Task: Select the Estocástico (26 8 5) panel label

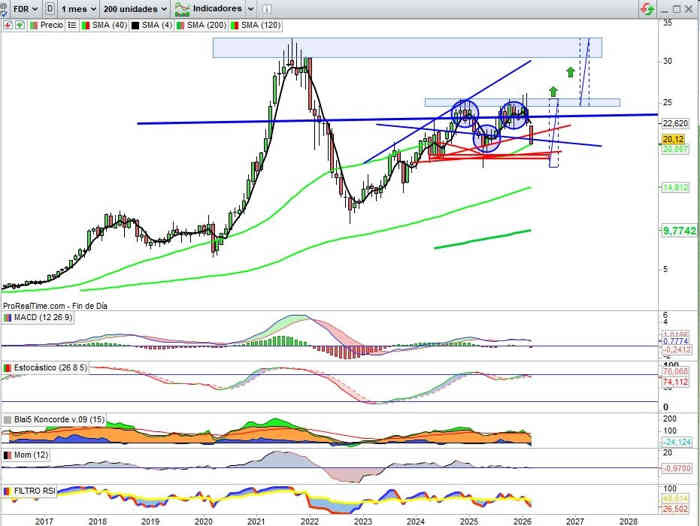Action: tap(49, 368)
